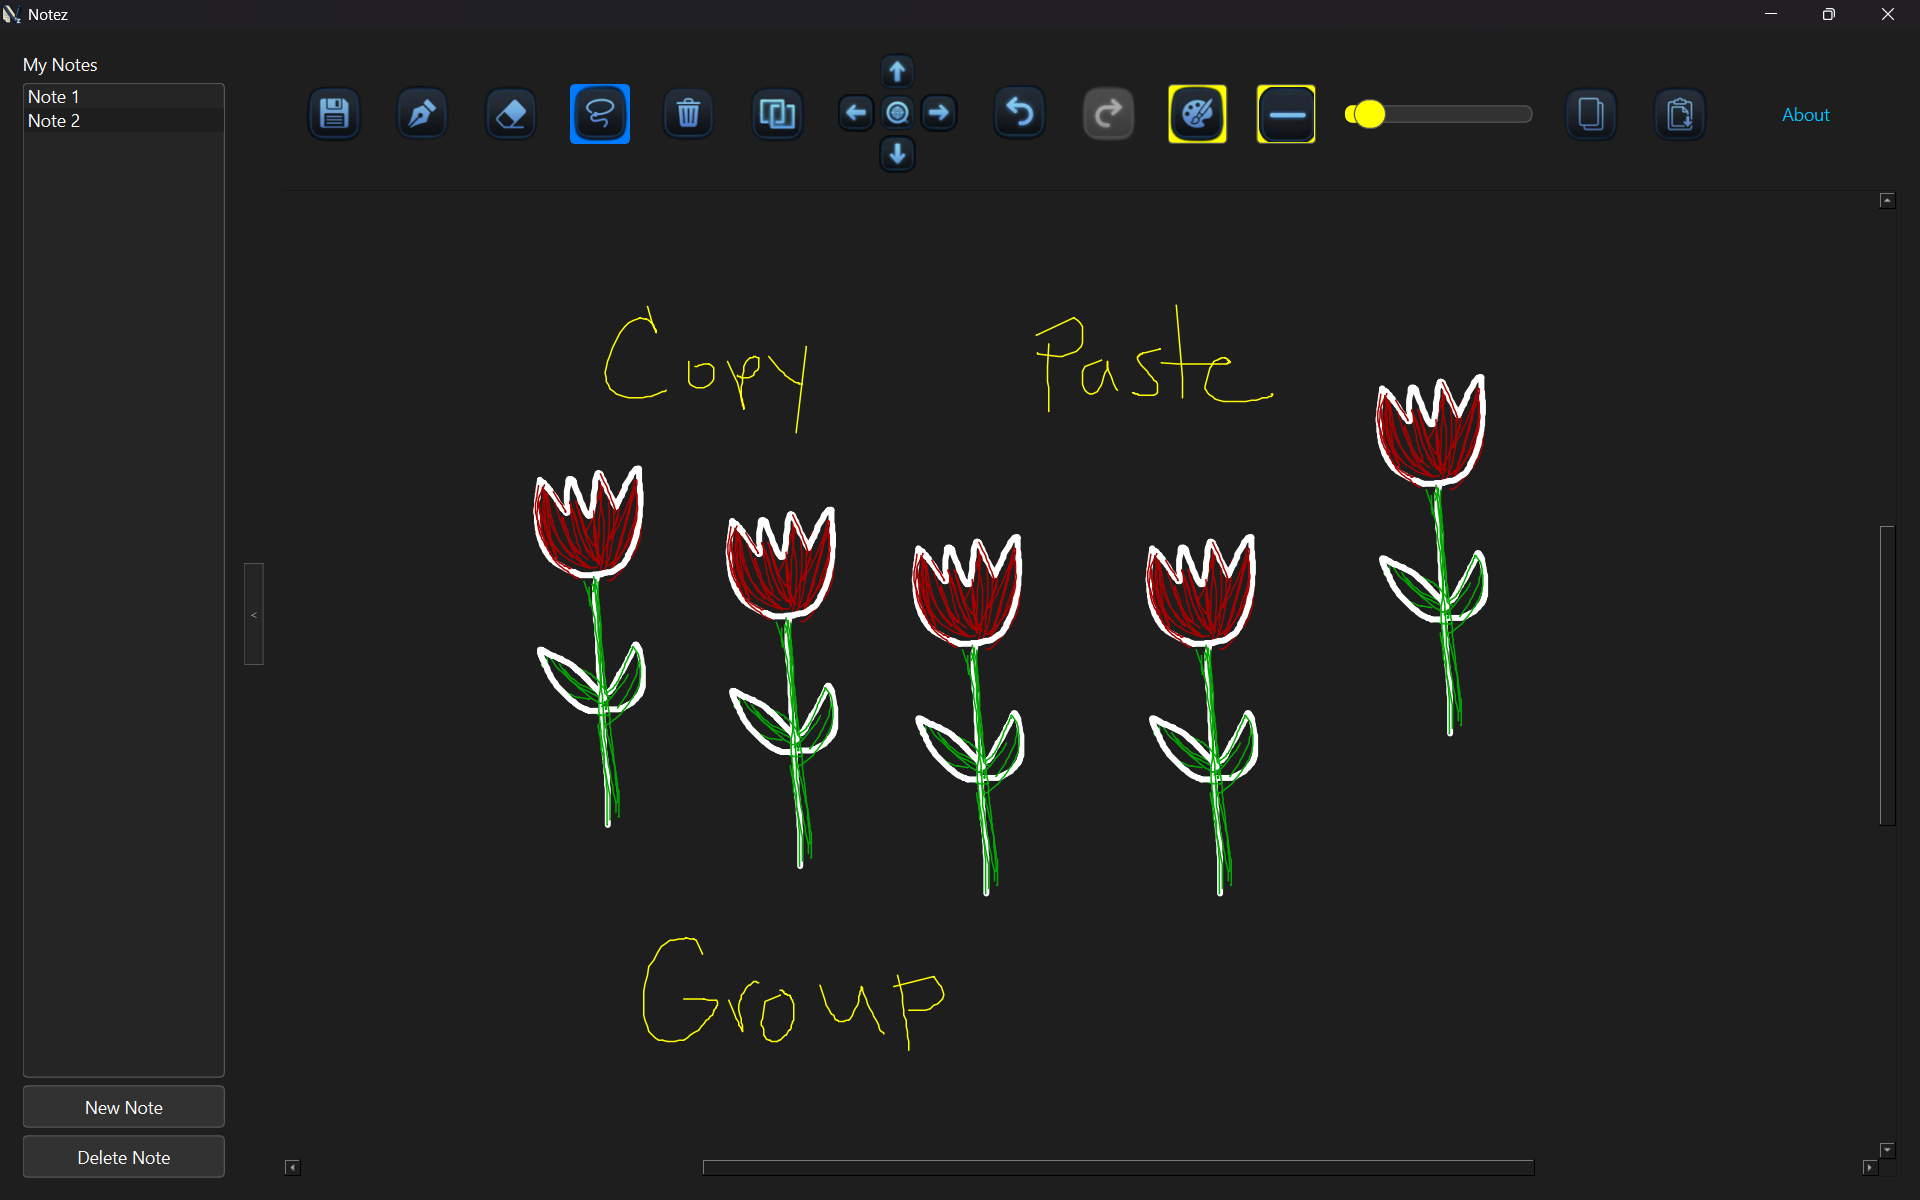Paste from the clipboard icon
Image resolution: width=1920 pixels, height=1200 pixels.
coord(1680,114)
